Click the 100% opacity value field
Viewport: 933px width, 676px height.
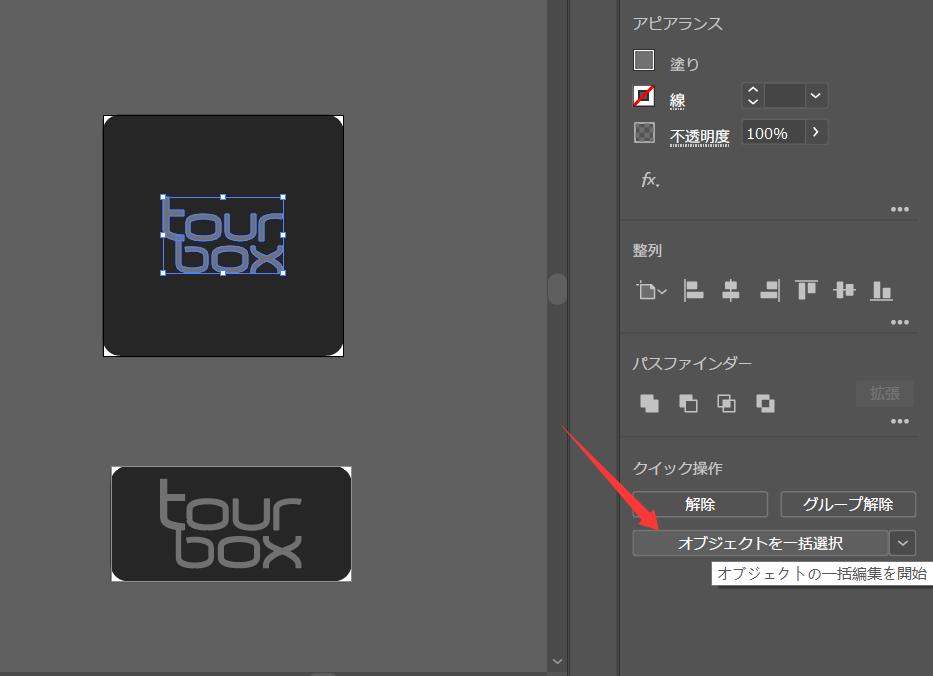(774, 133)
